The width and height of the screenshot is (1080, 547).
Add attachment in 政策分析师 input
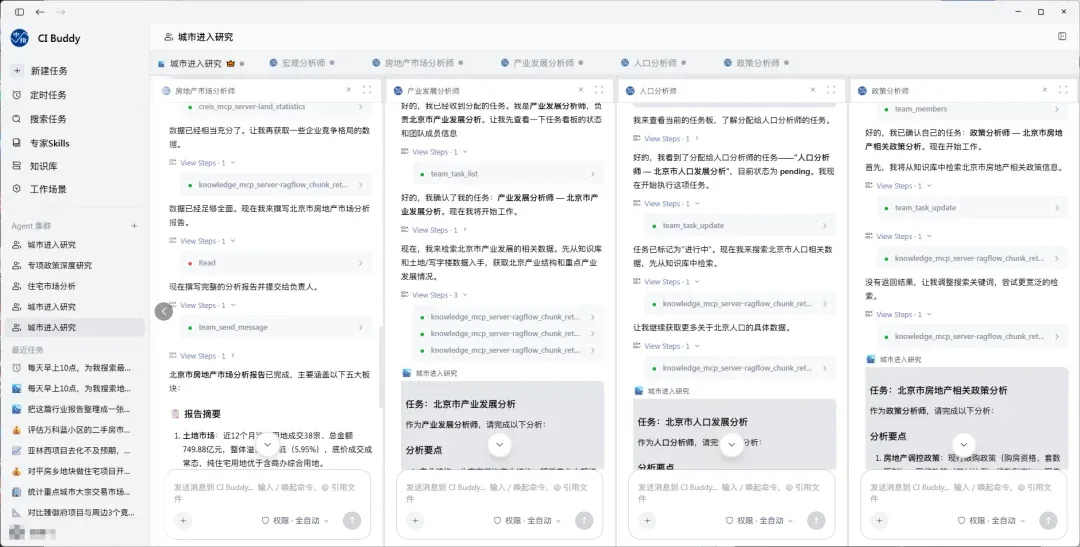point(880,521)
